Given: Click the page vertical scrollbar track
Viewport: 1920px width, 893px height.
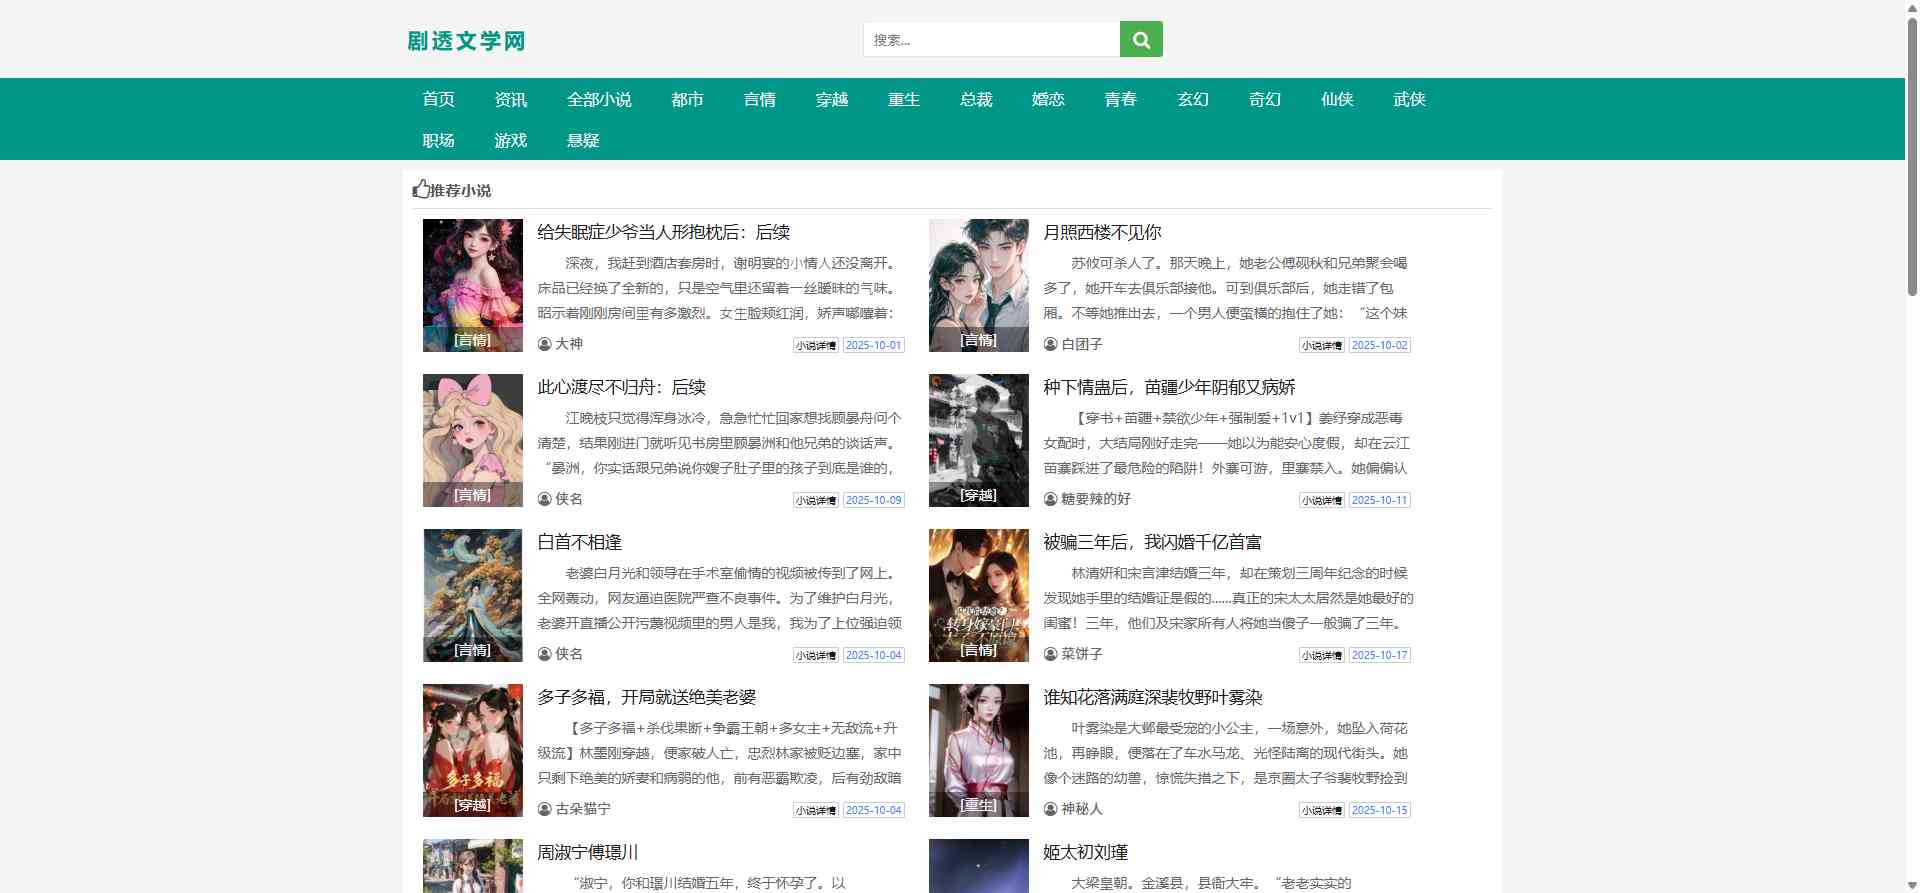Looking at the screenshot, I should coord(1911,600).
